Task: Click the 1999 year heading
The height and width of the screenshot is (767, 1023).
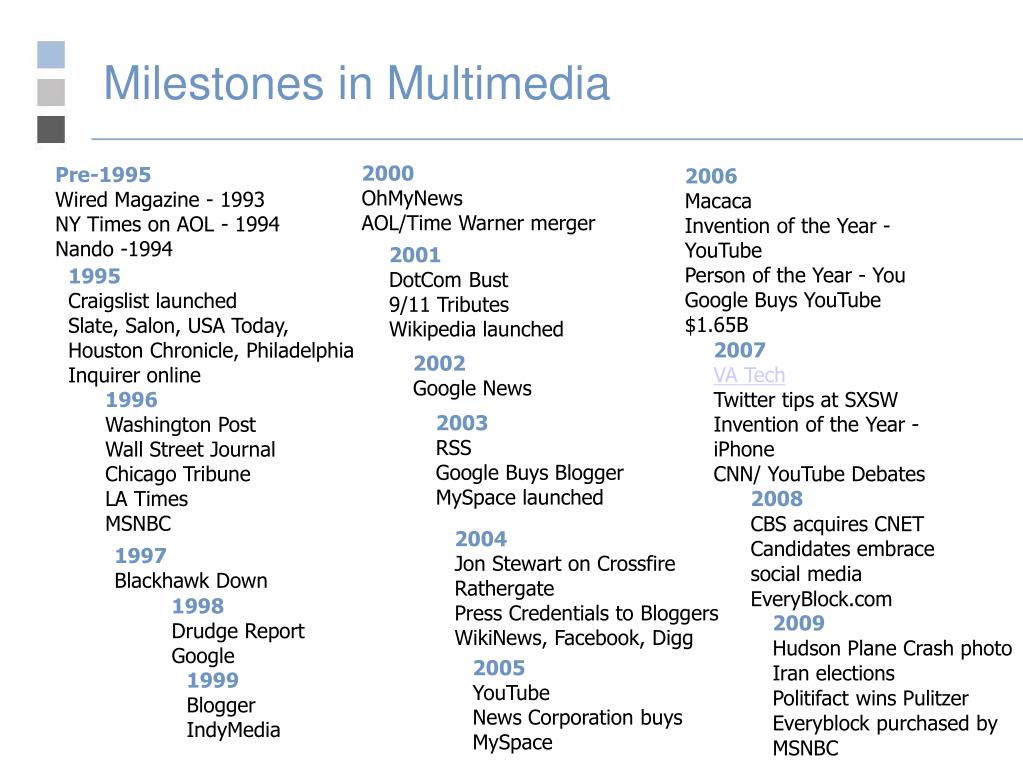Action: (213, 680)
